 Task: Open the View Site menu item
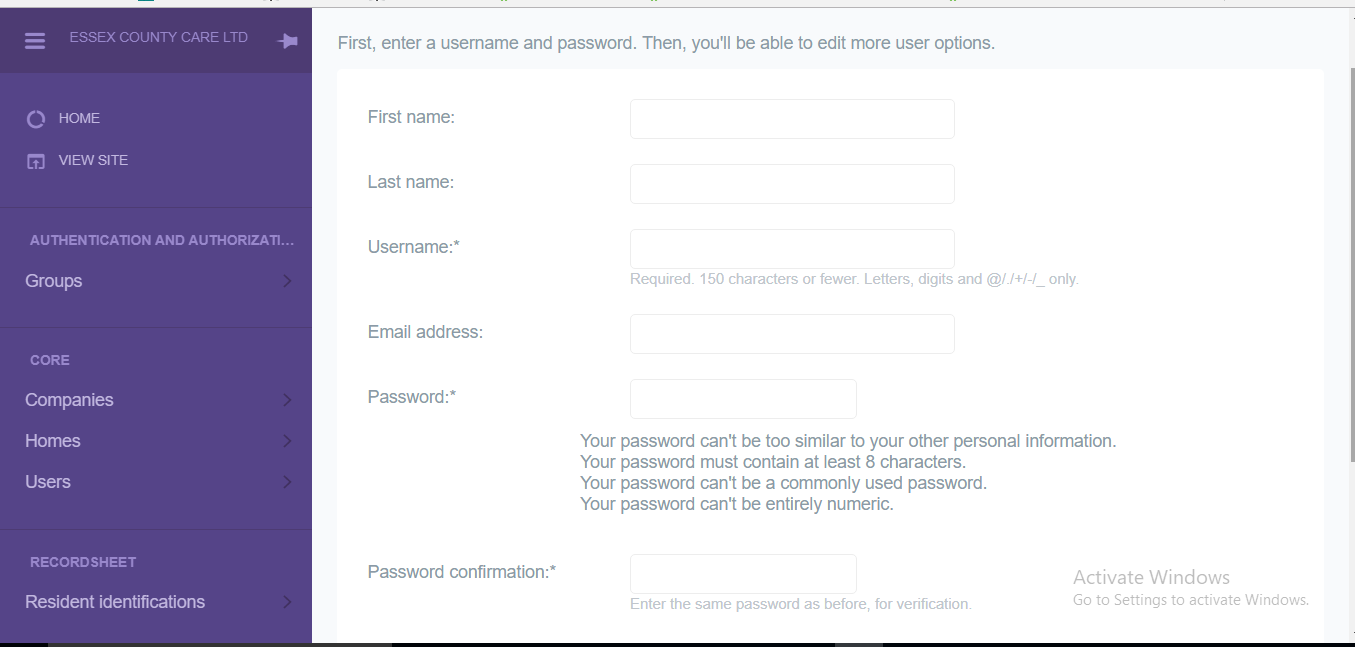point(93,160)
